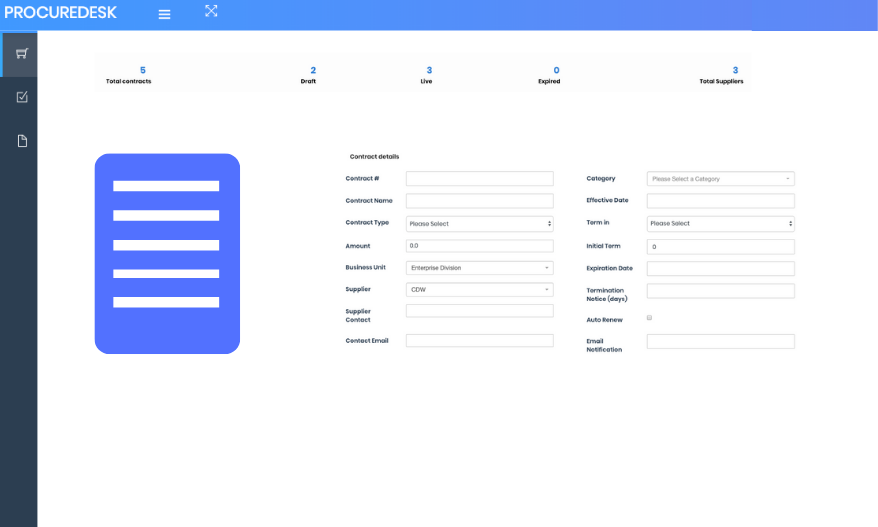The image size is (878, 527).
Task: Toggle the Auto Renew checkbox
Action: 650,318
